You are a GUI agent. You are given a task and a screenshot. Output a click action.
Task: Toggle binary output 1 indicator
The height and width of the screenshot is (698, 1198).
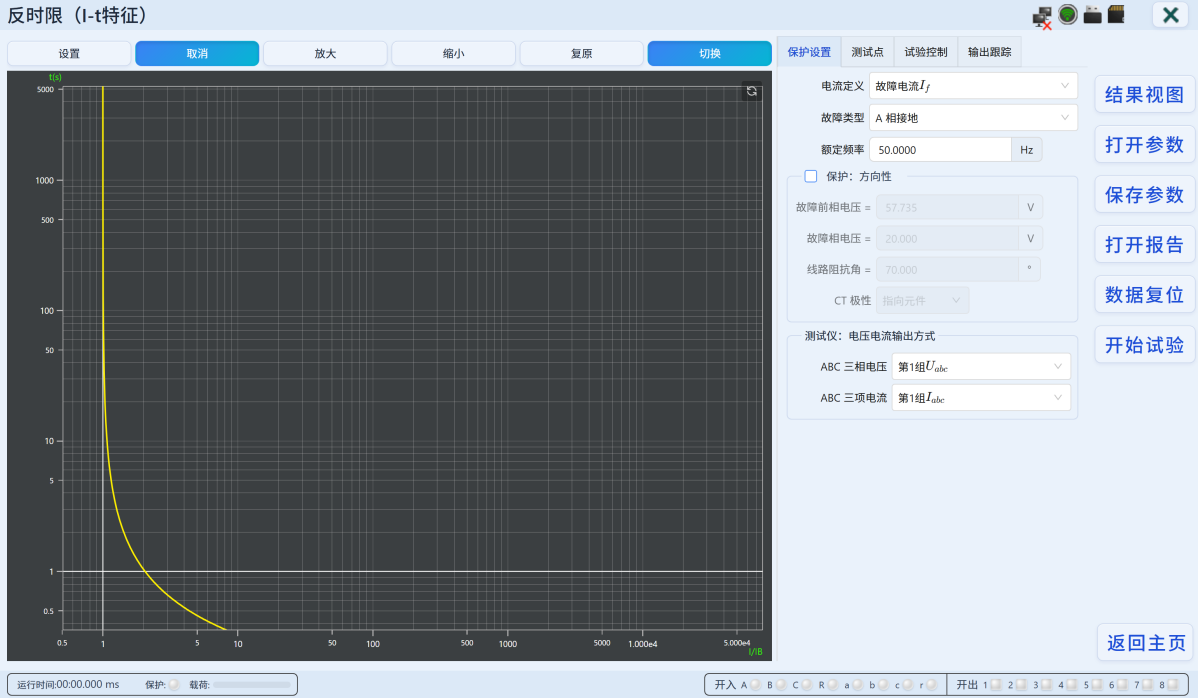point(996,685)
